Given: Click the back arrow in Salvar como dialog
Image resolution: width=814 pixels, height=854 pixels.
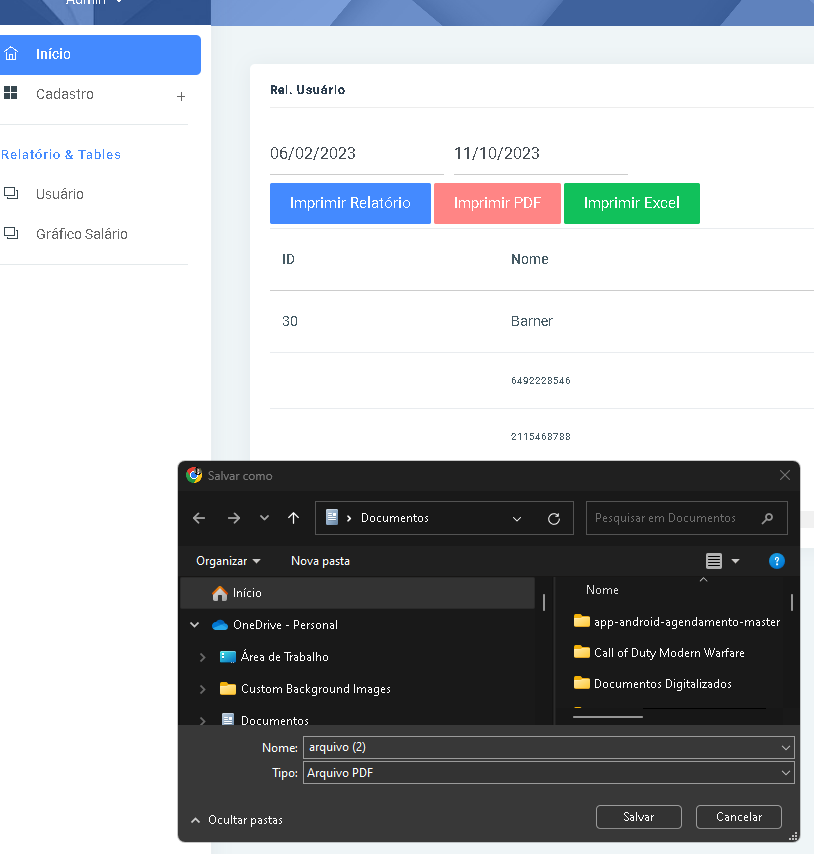Looking at the screenshot, I should click(x=198, y=518).
